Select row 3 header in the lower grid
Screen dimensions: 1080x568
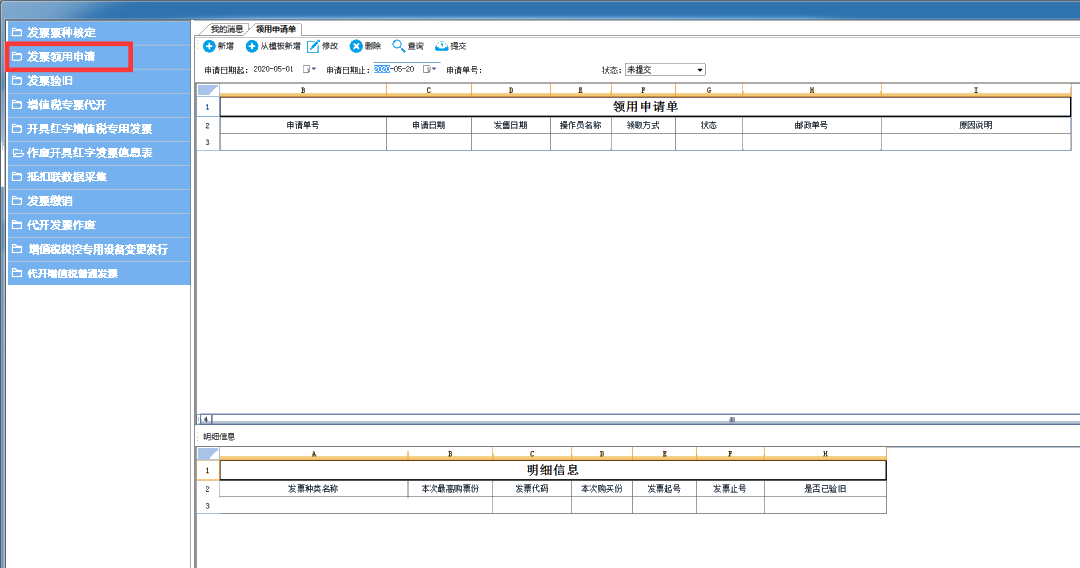coord(208,506)
